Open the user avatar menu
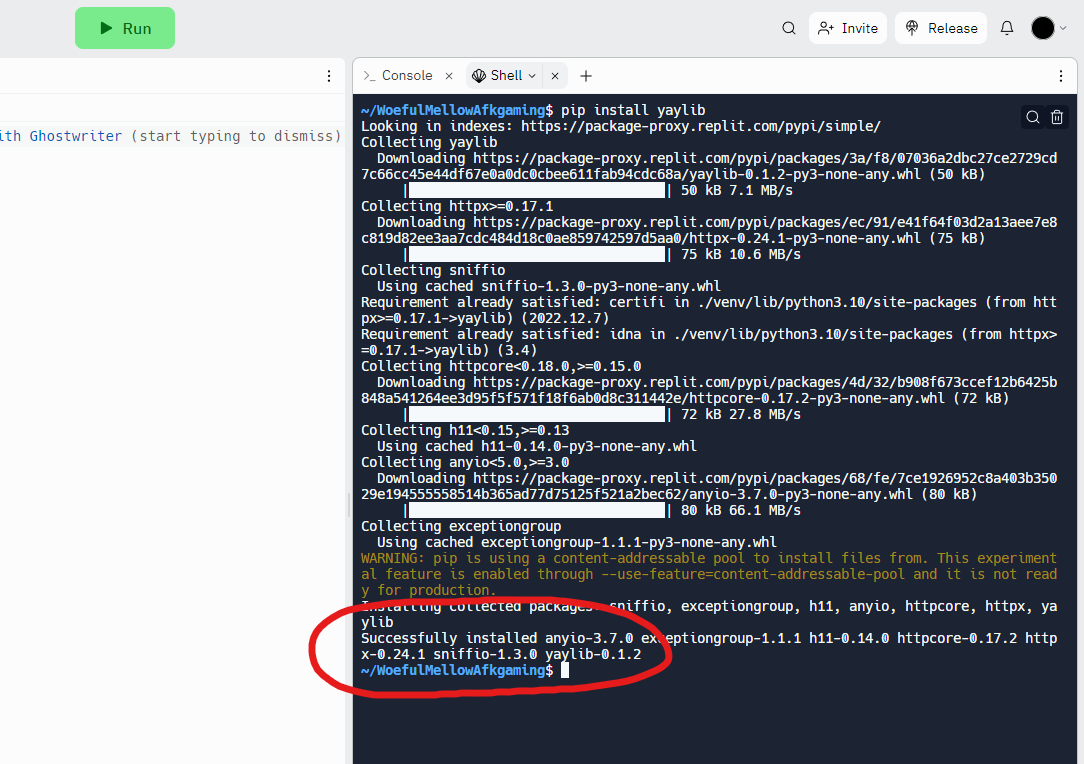Image resolution: width=1084 pixels, height=764 pixels. [x=1049, y=28]
